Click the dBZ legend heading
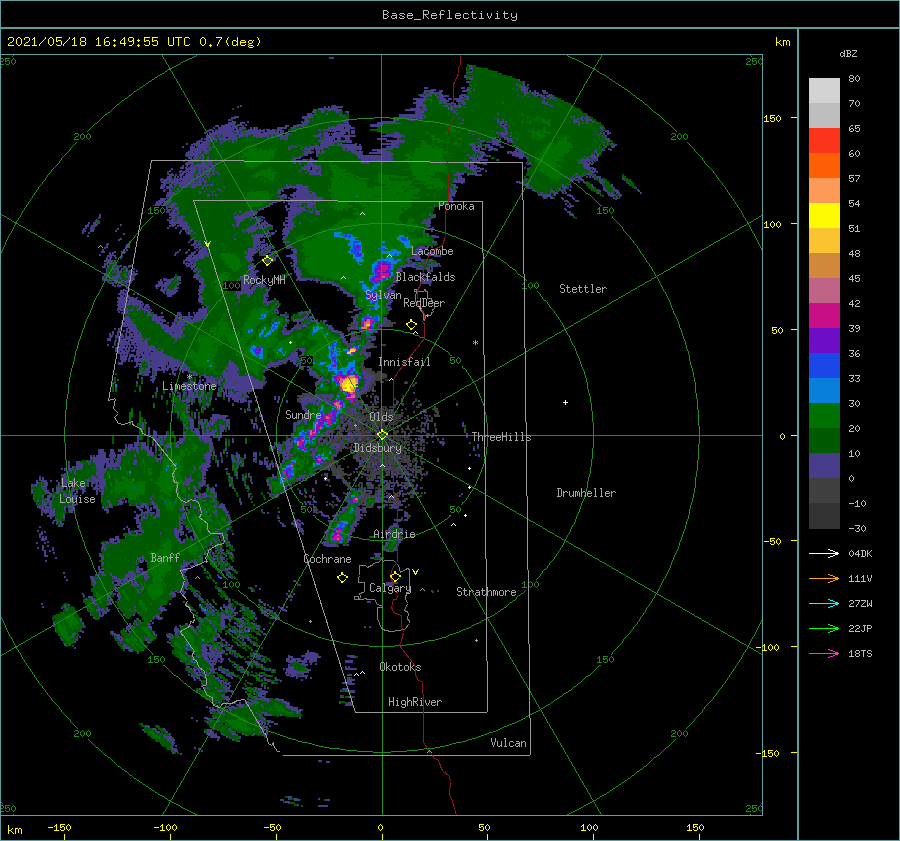This screenshot has width=900, height=841. point(848,53)
